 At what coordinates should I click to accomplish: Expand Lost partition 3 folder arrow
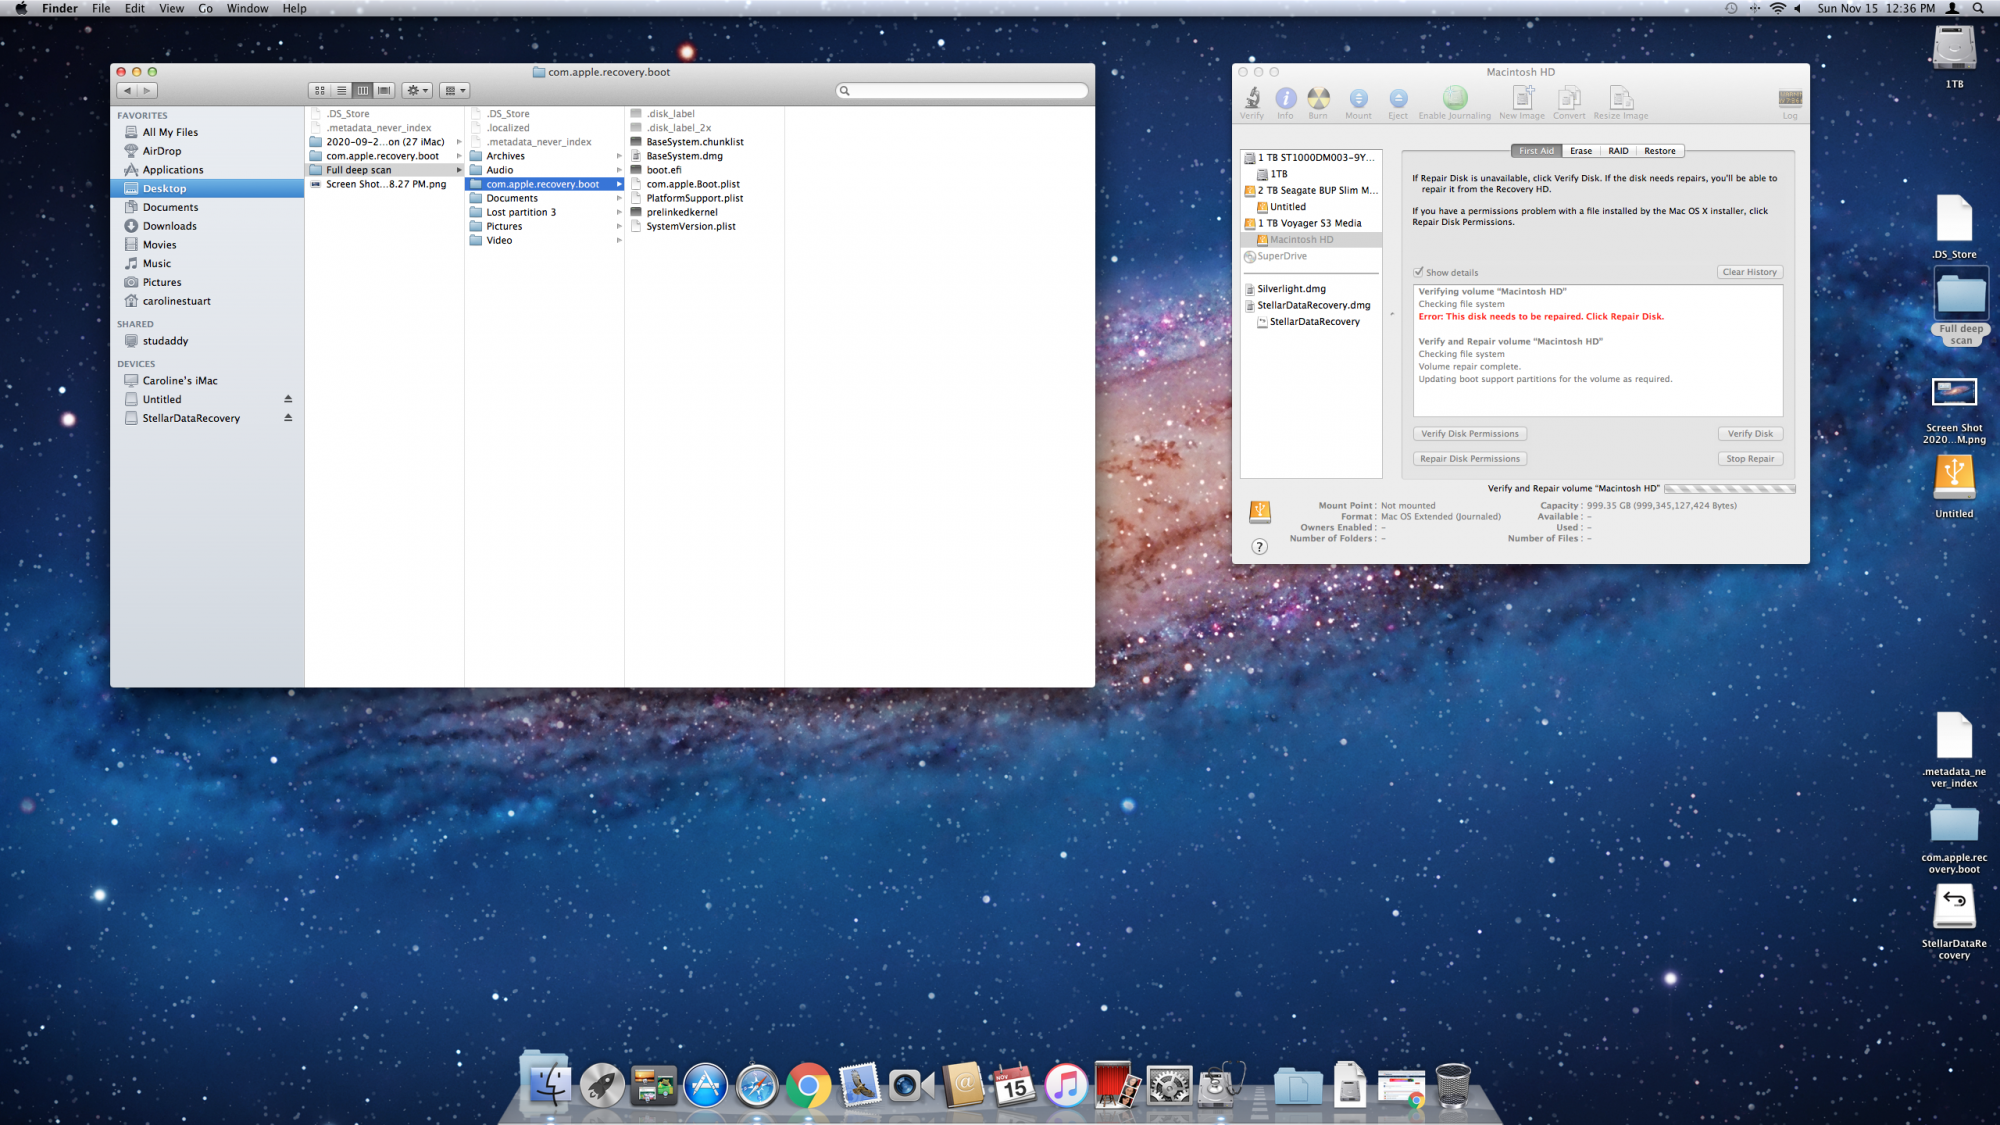click(x=619, y=212)
